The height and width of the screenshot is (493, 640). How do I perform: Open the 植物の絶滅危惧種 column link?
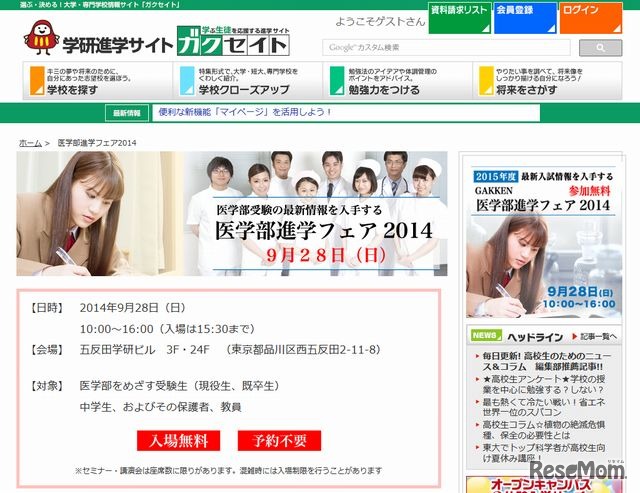[x=543, y=430]
